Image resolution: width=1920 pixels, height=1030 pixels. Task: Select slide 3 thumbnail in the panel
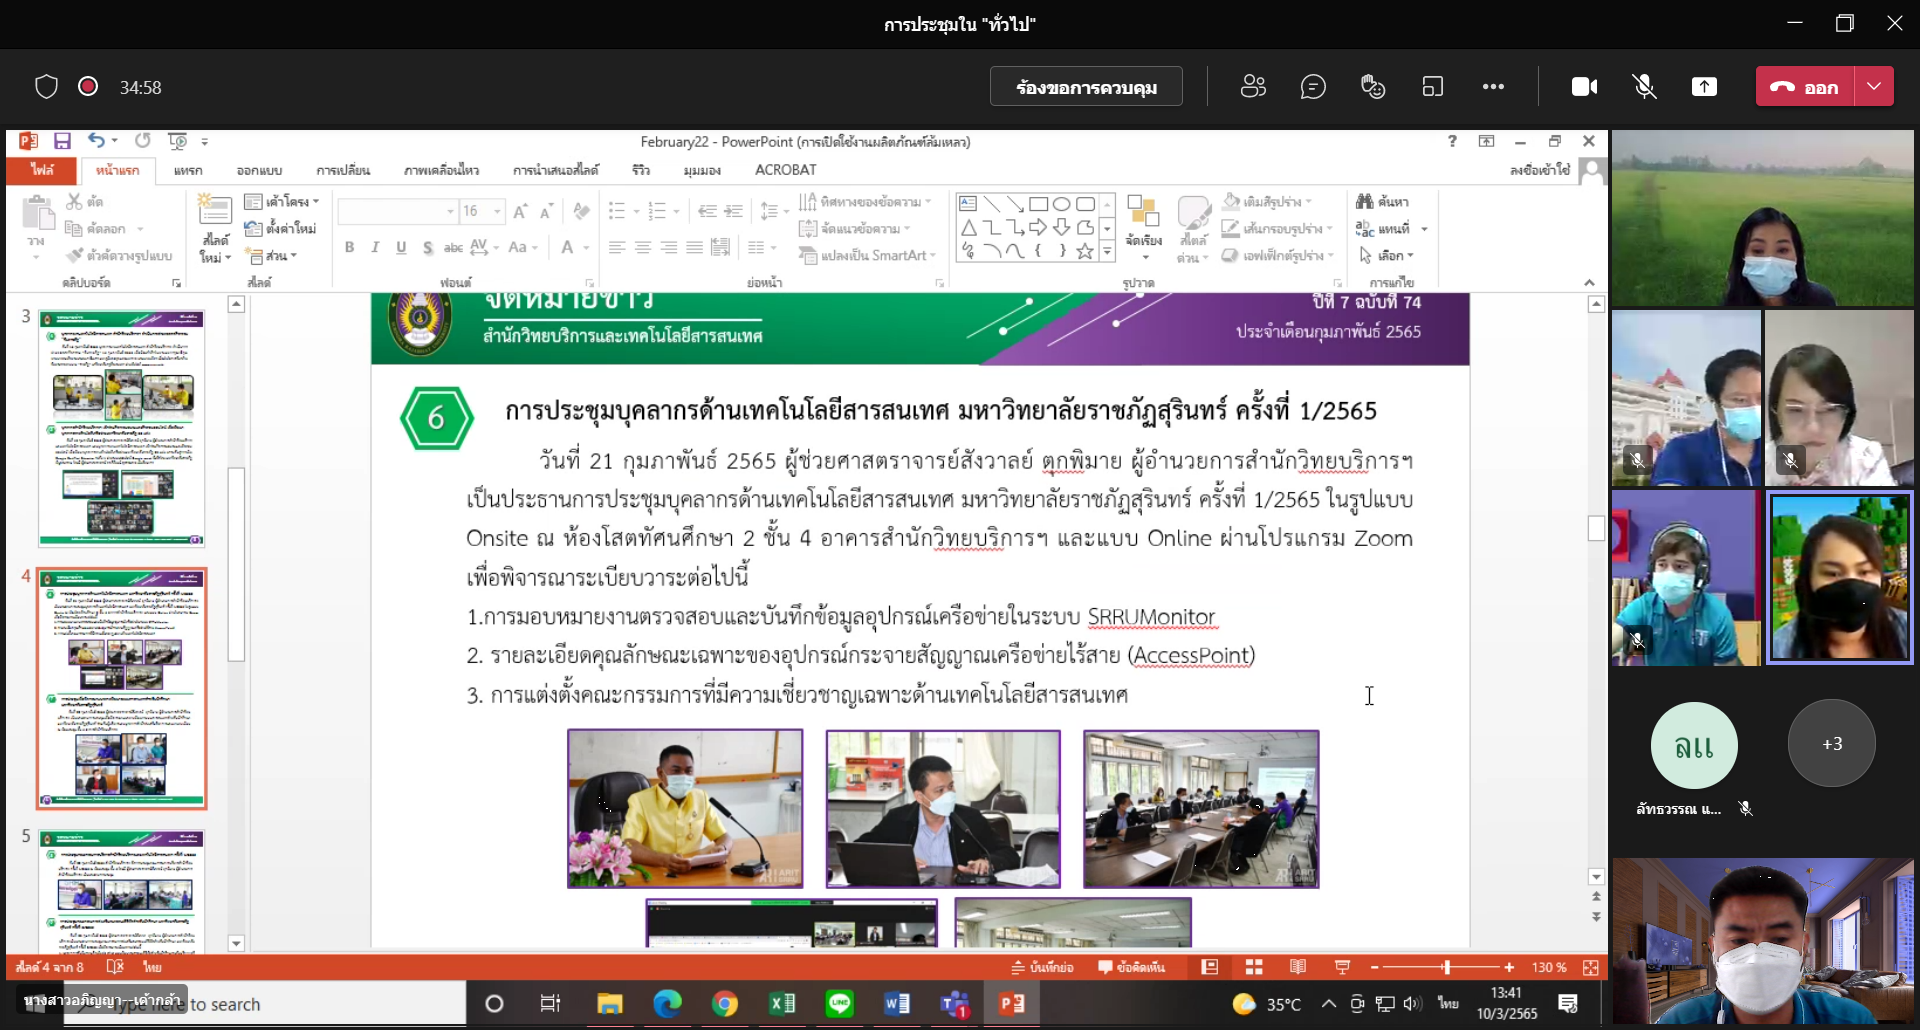click(121, 428)
